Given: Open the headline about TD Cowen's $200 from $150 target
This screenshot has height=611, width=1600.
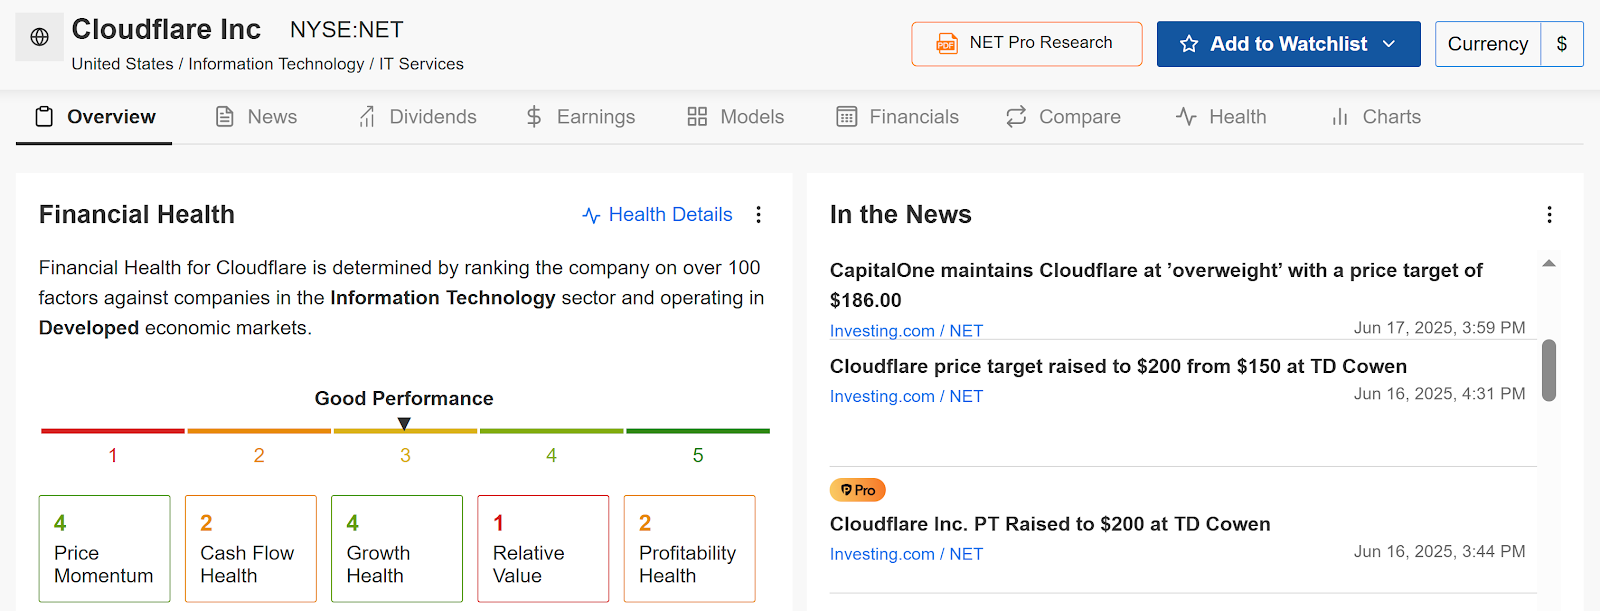Looking at the screenshot, I should pos(1118,366).
